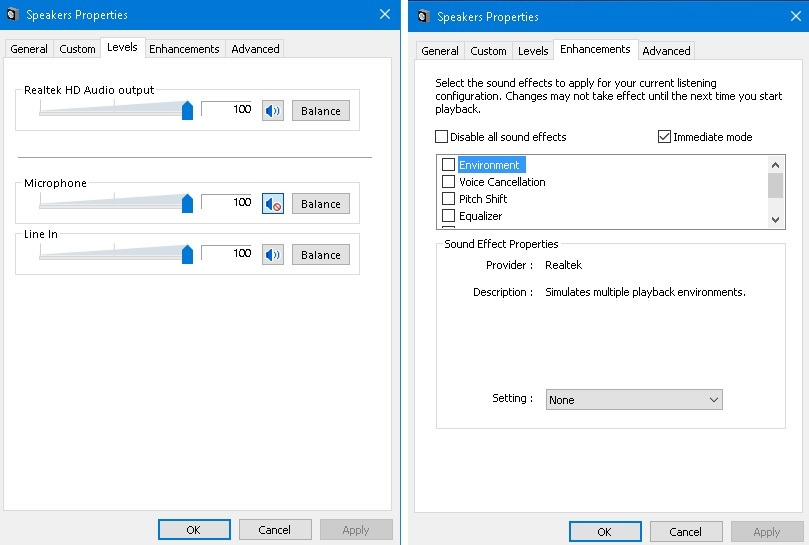Click the up arrow of the effects list scrollbar

click(776, 164)
